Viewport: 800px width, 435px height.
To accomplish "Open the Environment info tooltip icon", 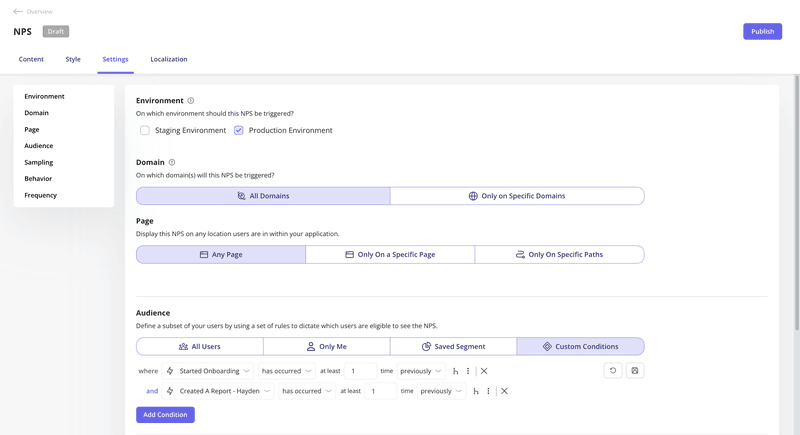I will [x=191, y=100].
